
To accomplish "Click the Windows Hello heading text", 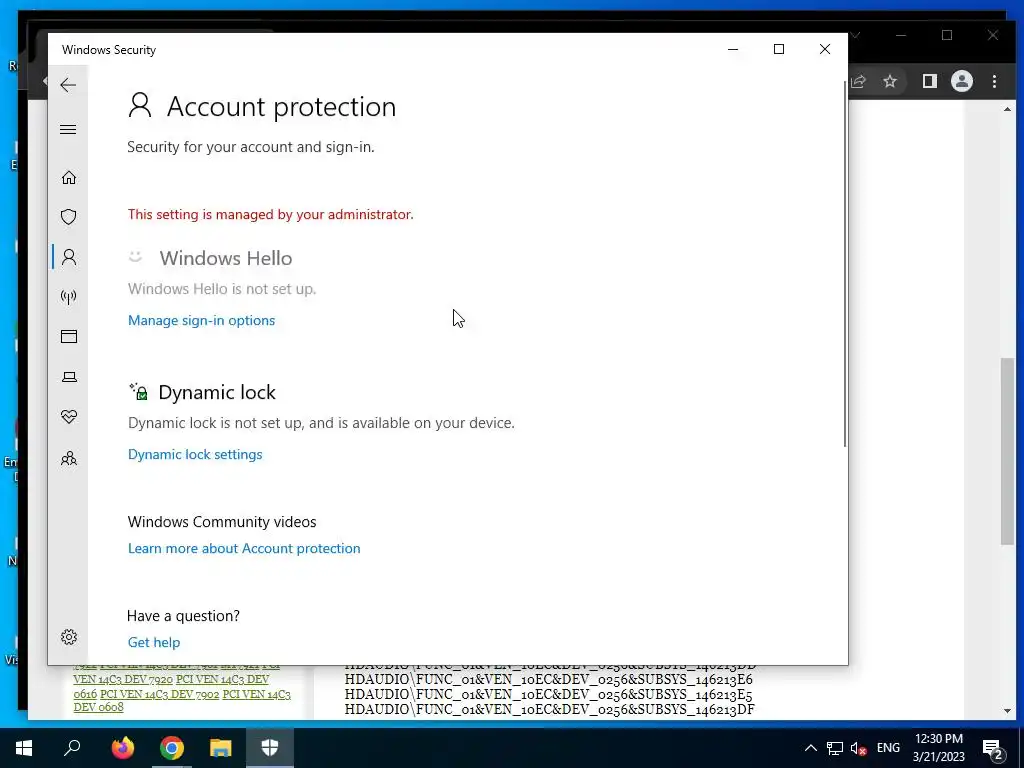I will pyautogui.click(x=225, y=258).
